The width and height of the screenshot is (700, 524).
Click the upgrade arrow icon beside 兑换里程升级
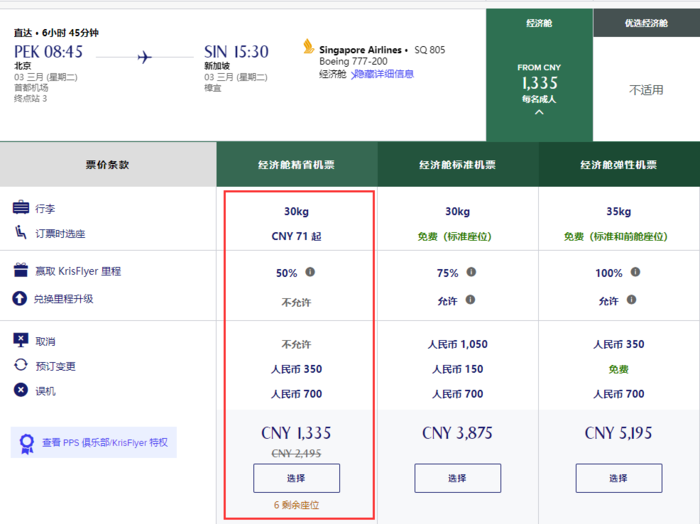click(x=21, y=298)
